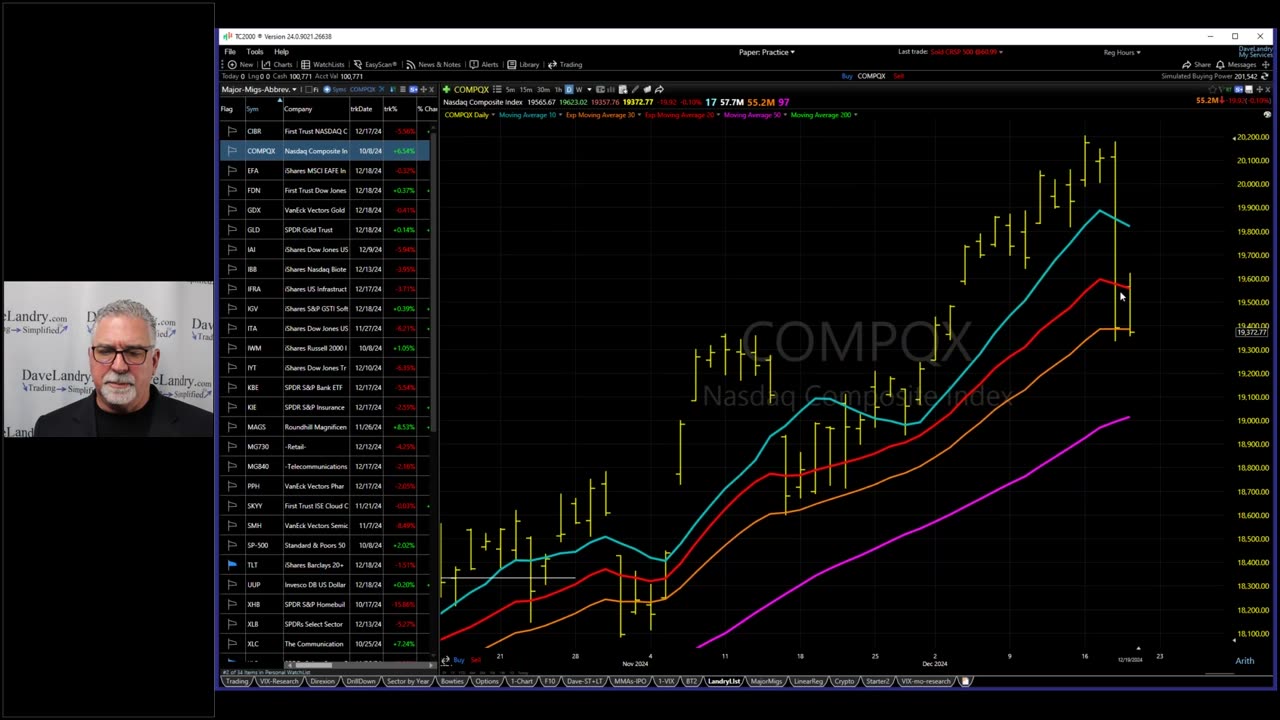Image resolution: width=1280 pixels, height=720 pixels.
Task: Open News & Notes from the toolbar
Action: point(435,65)
